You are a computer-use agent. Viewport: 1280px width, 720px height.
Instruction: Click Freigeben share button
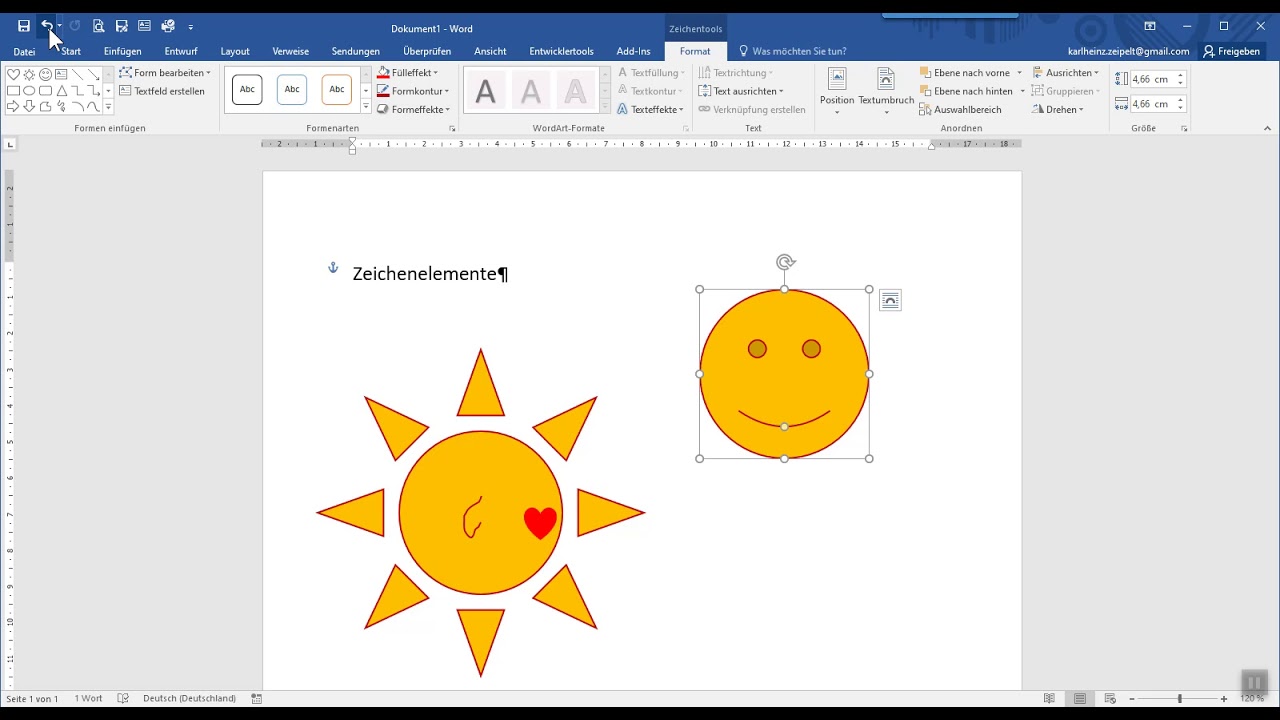tap(1231, 51)
